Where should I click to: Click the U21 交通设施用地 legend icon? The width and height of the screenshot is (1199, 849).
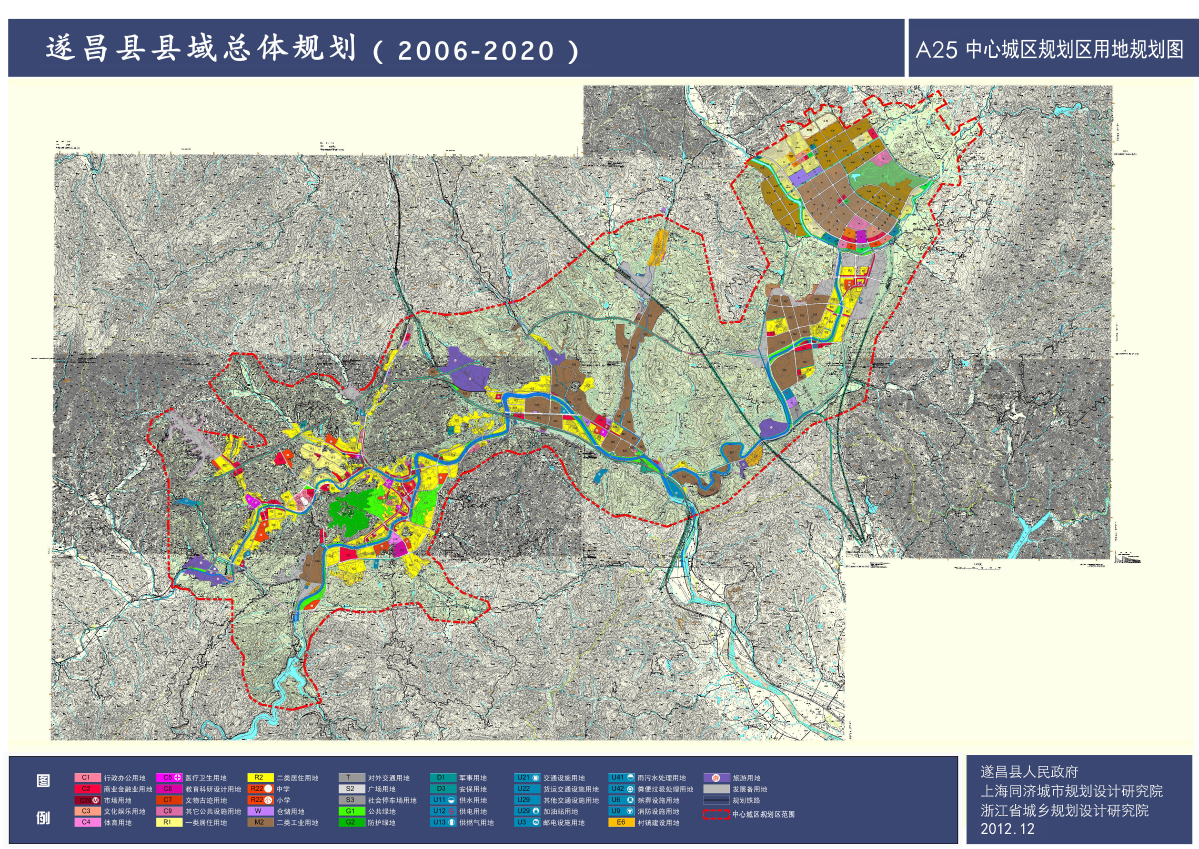527,778
